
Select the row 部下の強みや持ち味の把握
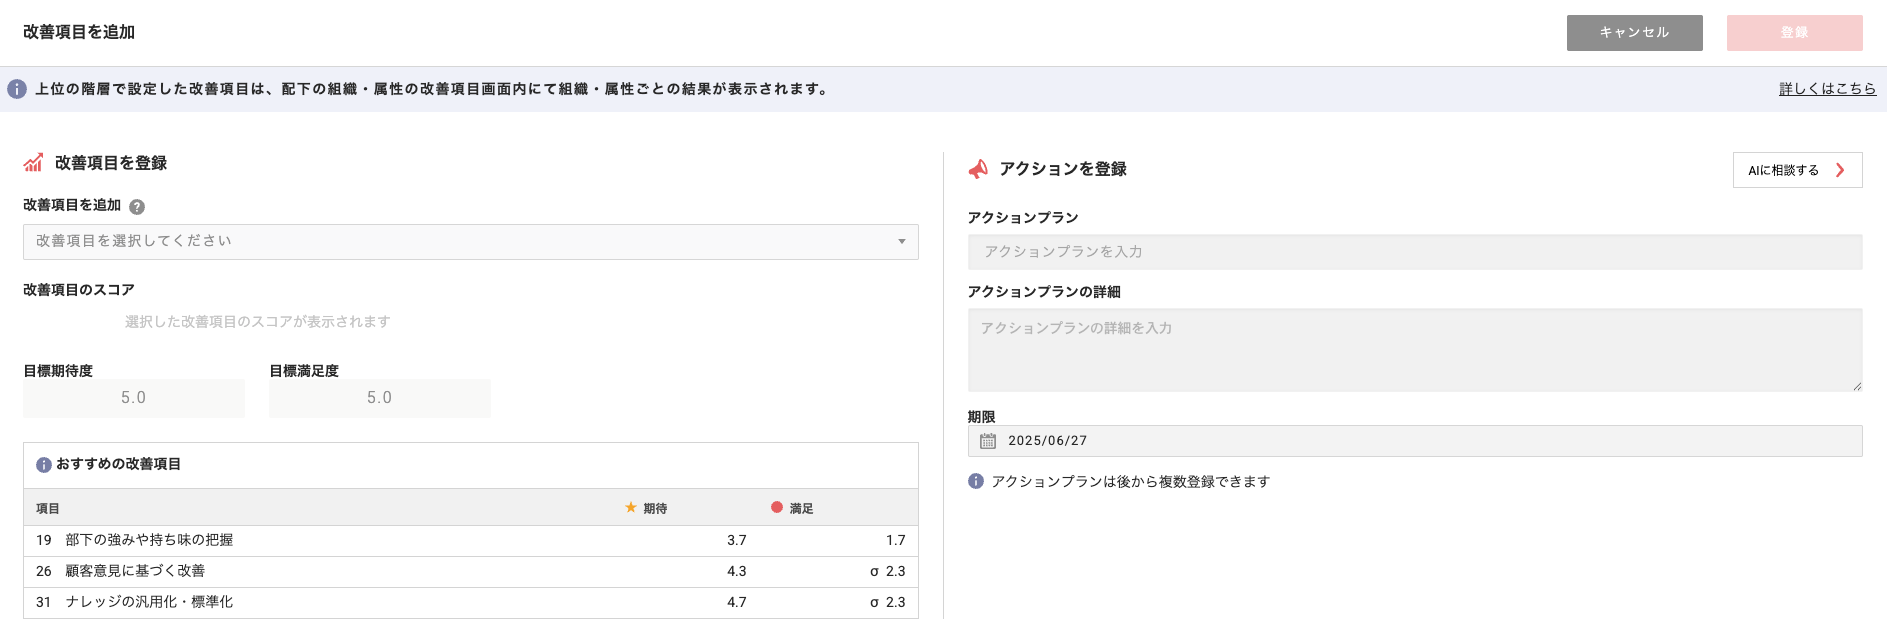[x=470, y=541]
